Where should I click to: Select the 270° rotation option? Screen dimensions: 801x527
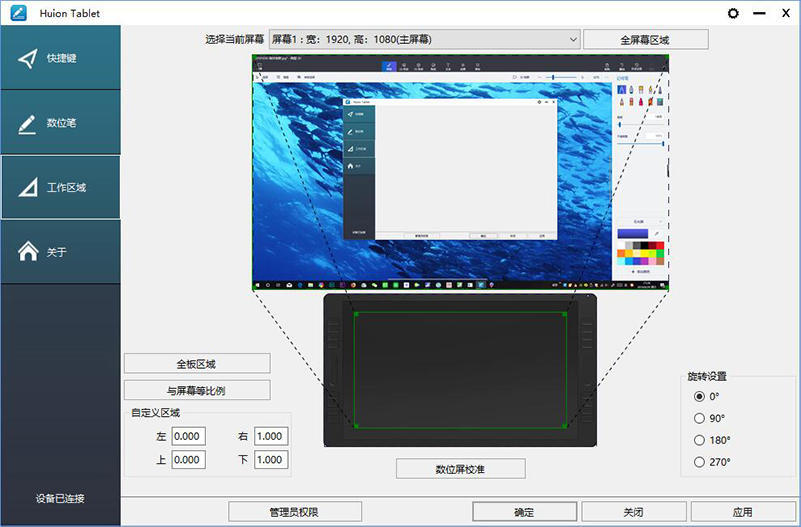[712, 462]
